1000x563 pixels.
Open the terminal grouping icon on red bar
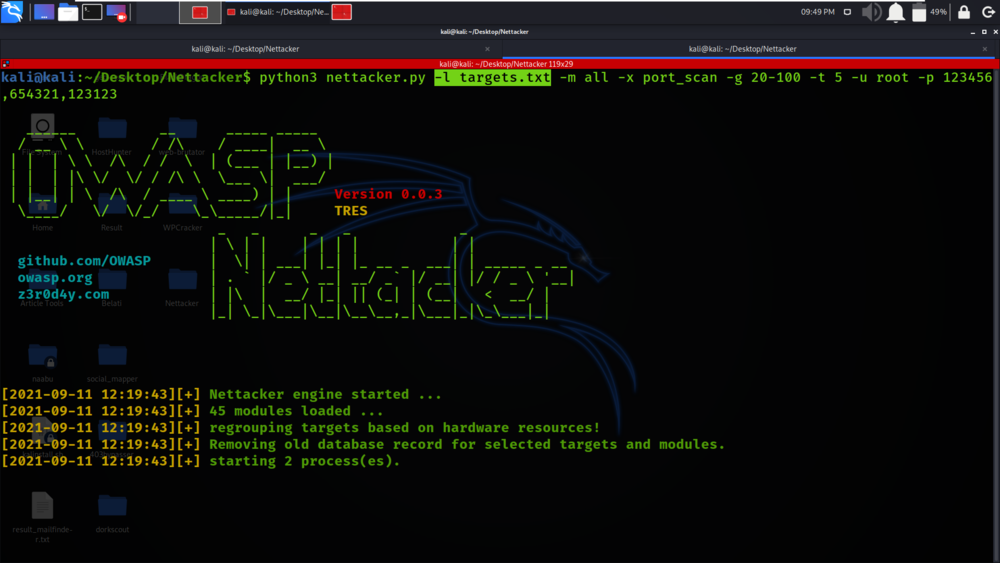pyautogui.click(x=5, y=64)
